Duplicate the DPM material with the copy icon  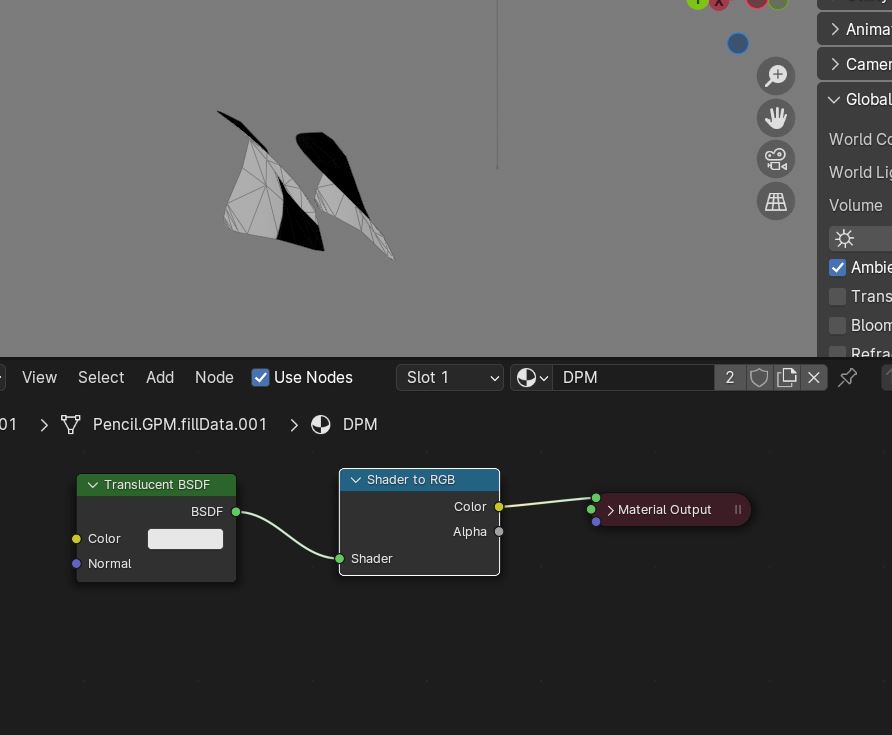point(786,378)
